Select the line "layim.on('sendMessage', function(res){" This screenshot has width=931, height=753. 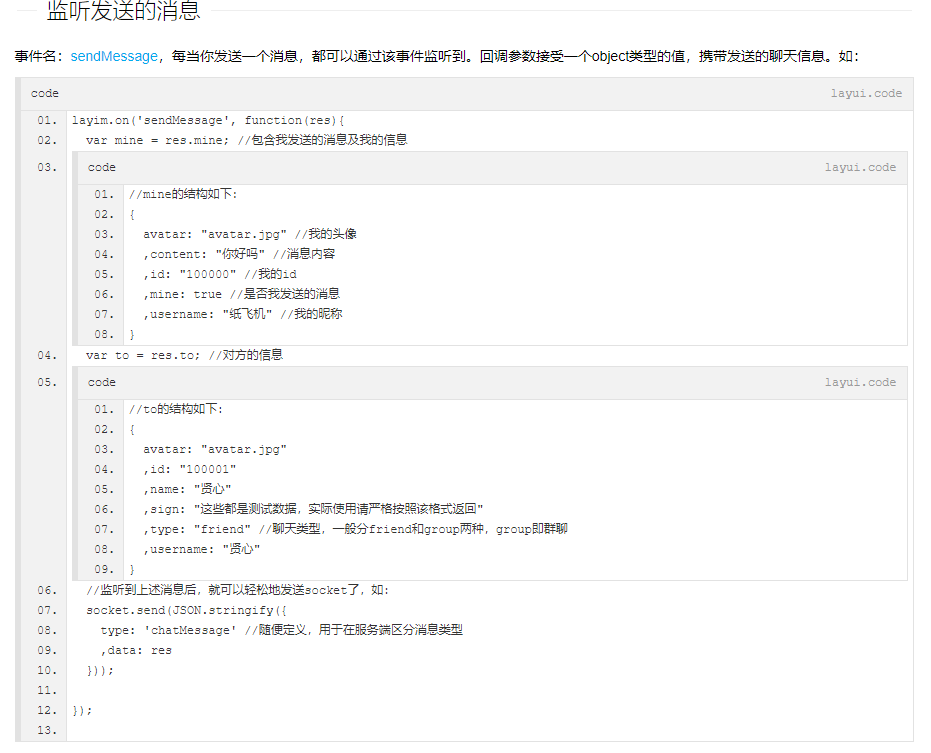[208, 121]
